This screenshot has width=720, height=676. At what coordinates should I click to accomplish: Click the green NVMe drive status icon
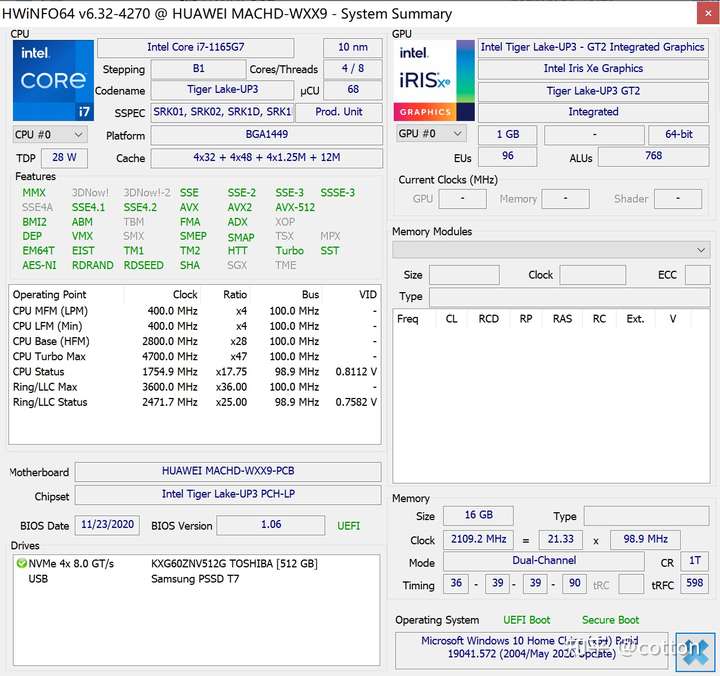pos(21,563)
